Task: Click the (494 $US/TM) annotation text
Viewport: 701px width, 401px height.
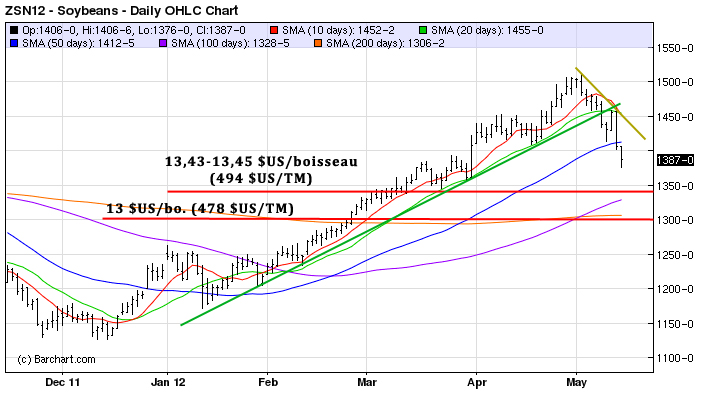Action: pyautogui.click(x=261, y=178)
